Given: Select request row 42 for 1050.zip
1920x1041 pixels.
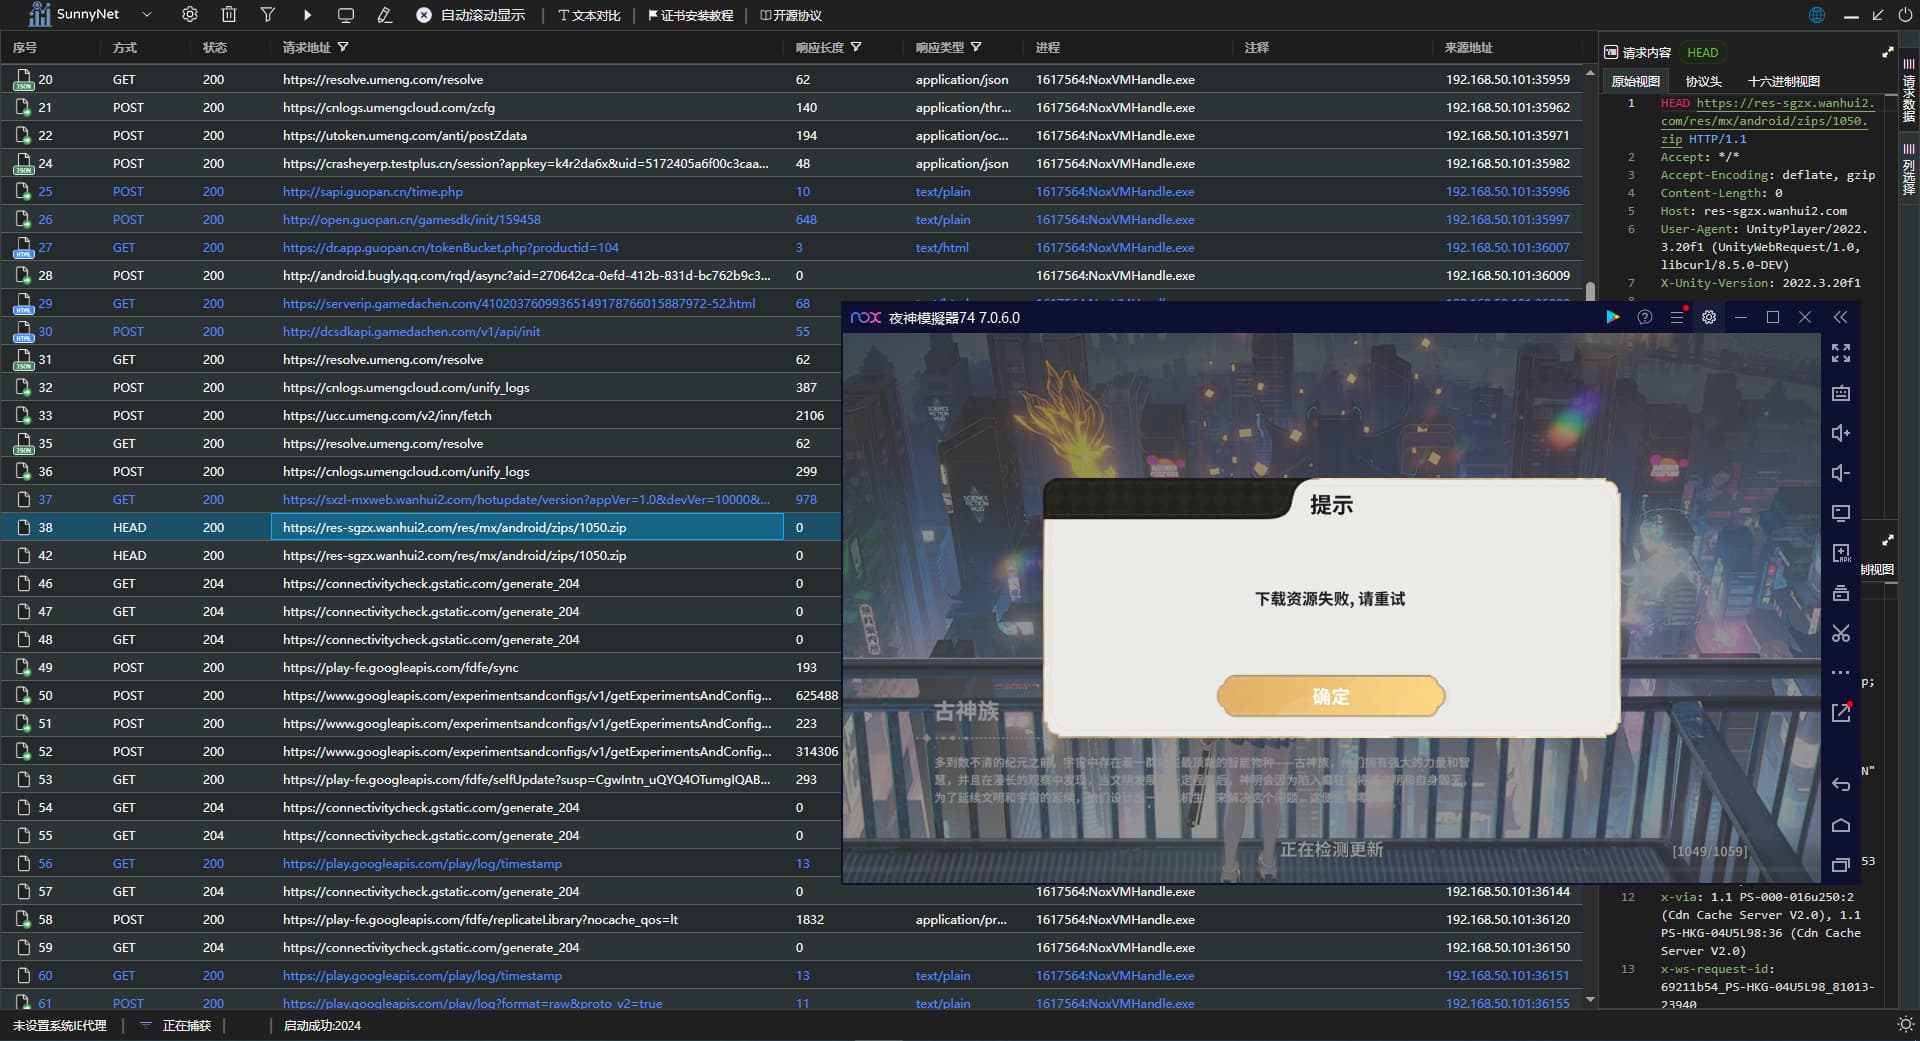Looking at the screenshot, I should [454, 555].
